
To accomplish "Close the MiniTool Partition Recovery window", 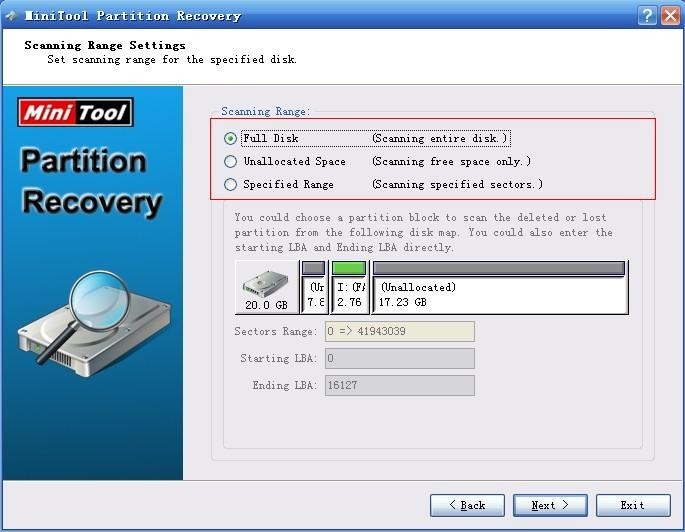I will [x=670, y=16].
